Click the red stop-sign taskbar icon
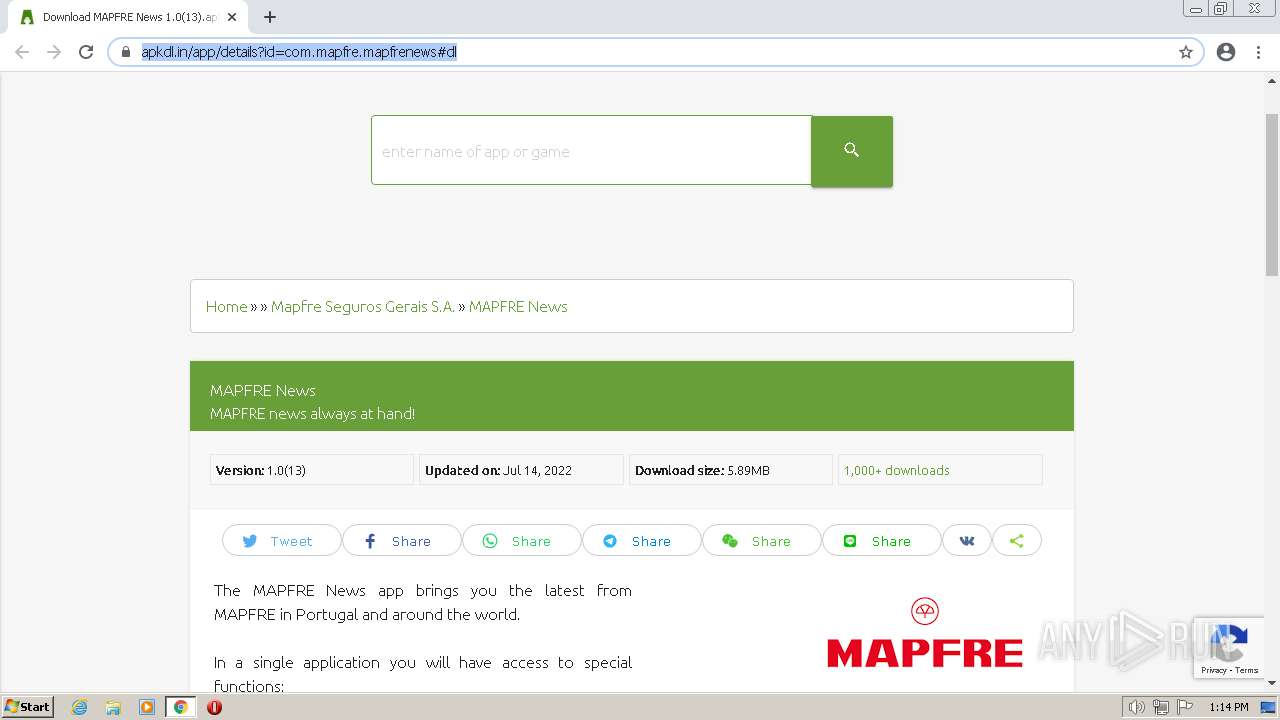This screenshot has width=1280, height=720. point(214,707)
